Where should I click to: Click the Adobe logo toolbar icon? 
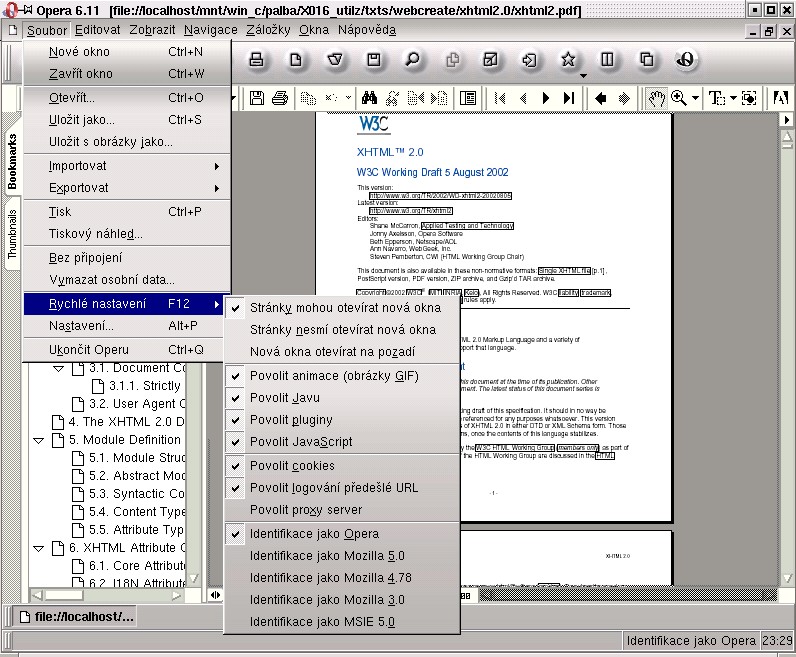pos(781,97)
